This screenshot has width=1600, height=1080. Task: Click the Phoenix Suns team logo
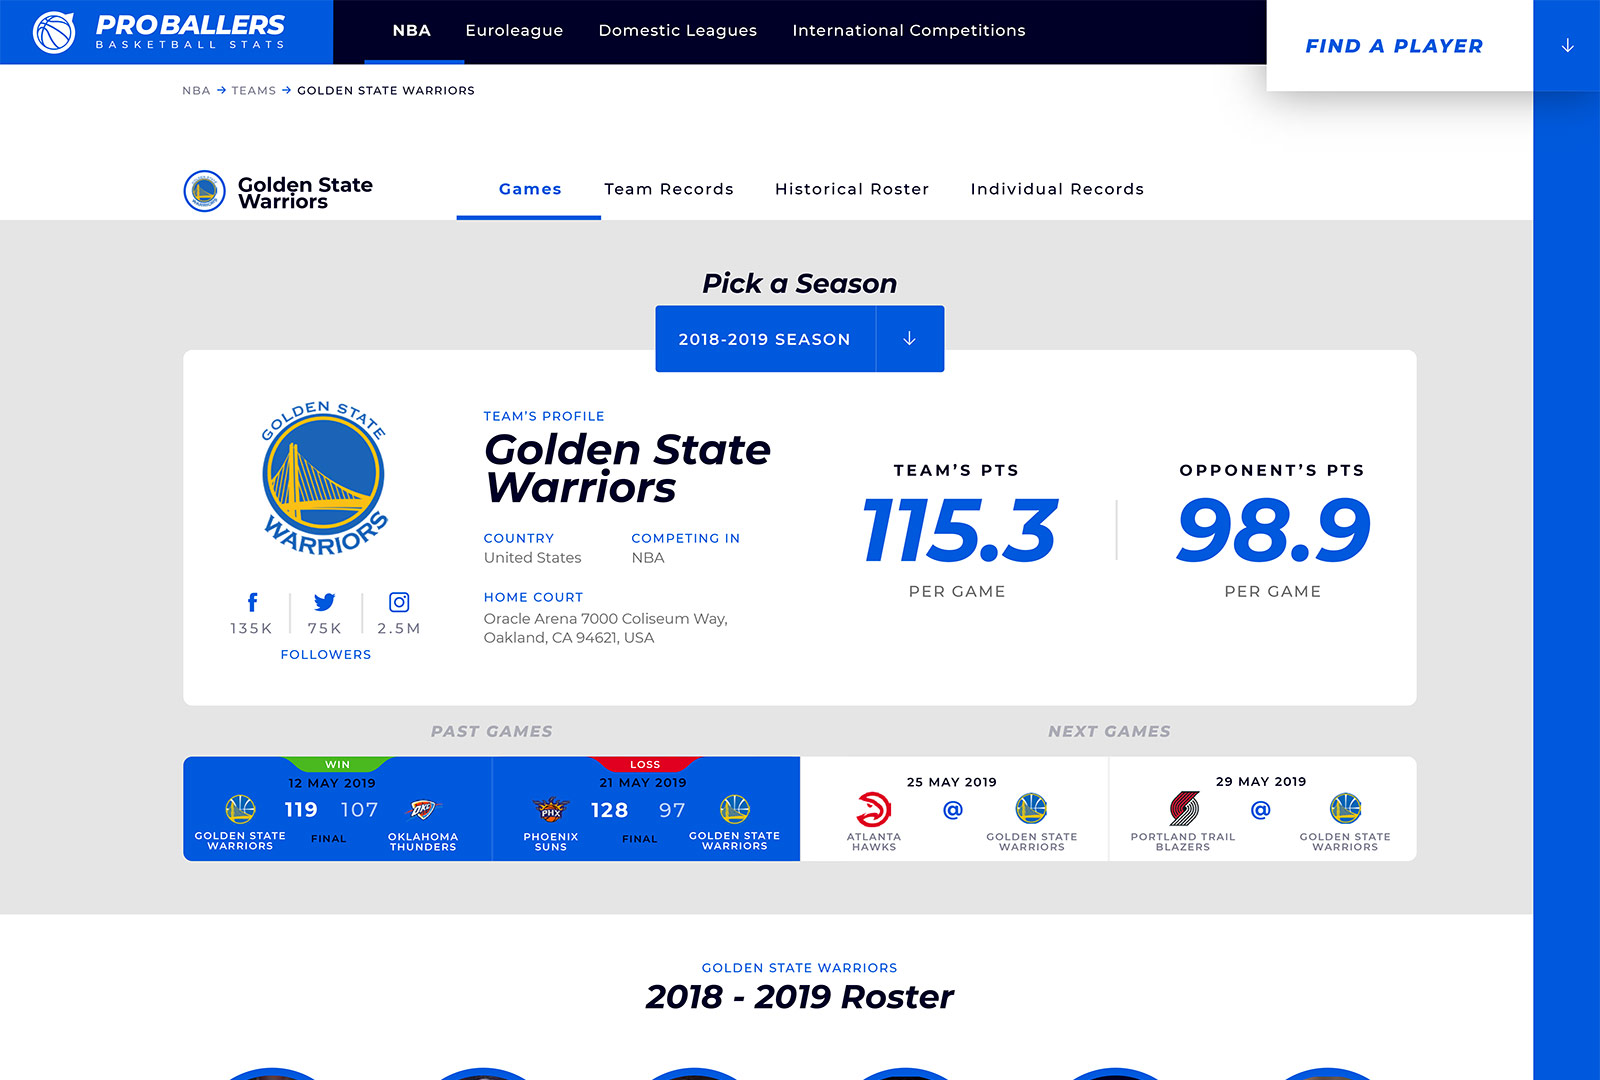coord(550,809)
